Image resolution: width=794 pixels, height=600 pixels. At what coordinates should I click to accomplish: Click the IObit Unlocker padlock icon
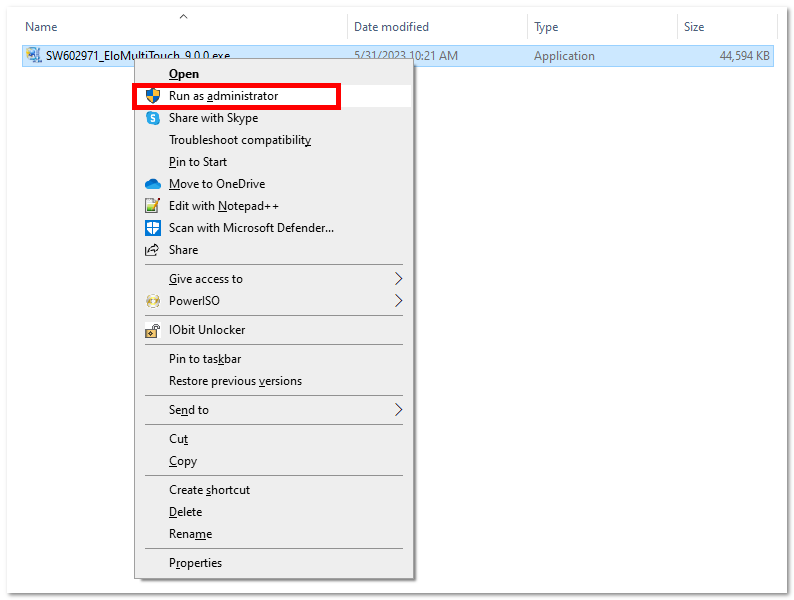(x=152, y=330)
